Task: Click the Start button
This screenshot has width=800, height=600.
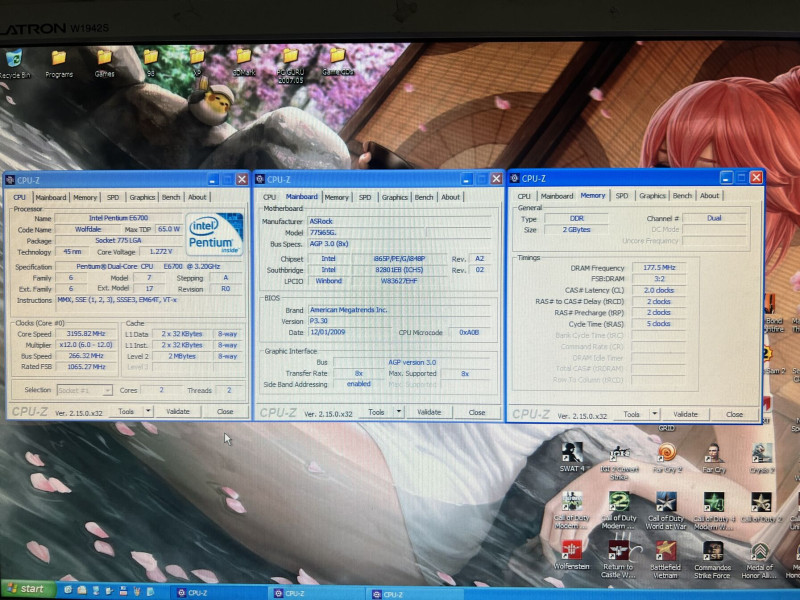Action: tap(27, 589)
